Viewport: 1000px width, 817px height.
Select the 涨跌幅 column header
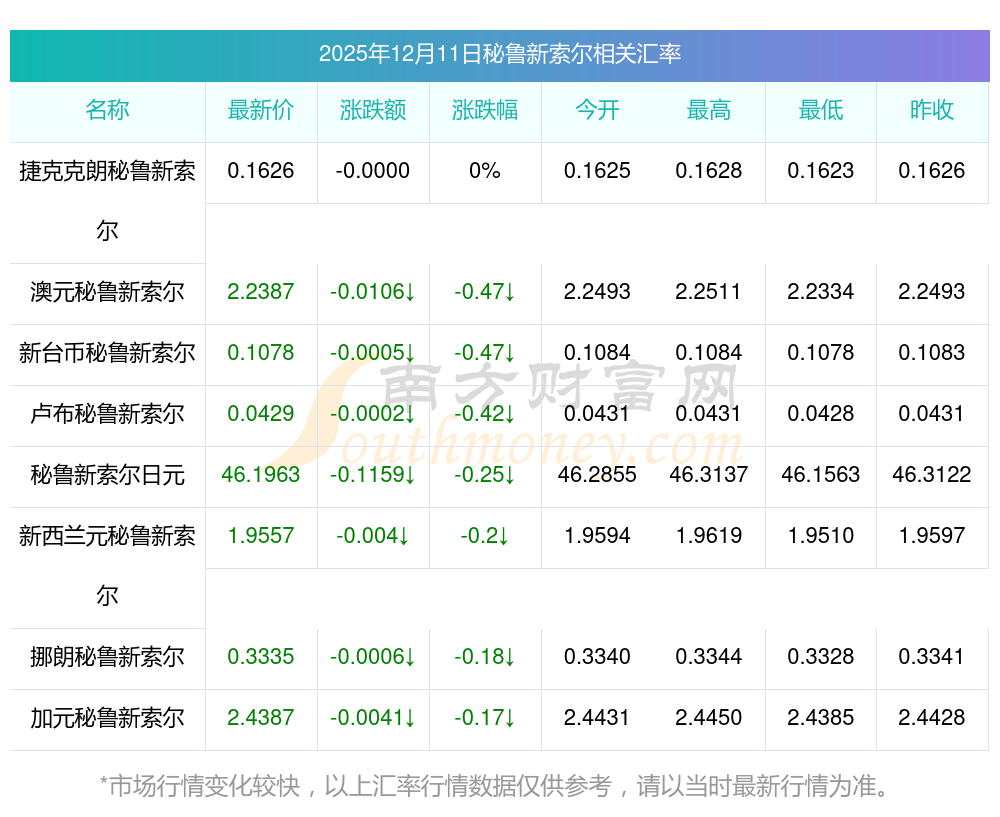point(485,110)
